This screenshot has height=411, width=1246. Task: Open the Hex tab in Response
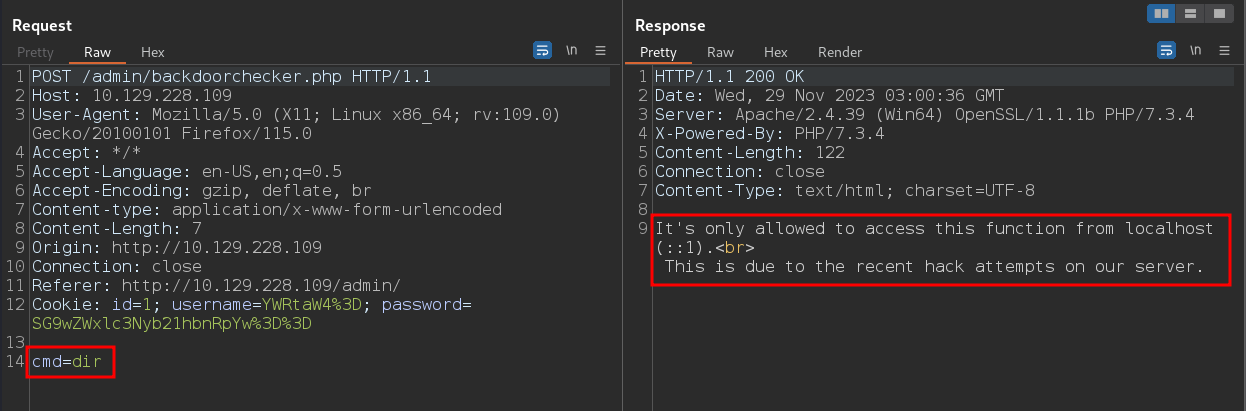[776, 52]
